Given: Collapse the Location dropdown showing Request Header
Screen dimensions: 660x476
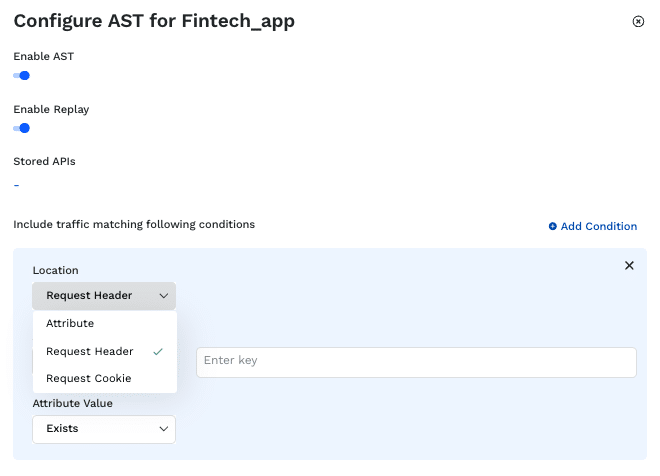Looking at the screenshot, I should (103, 296).
